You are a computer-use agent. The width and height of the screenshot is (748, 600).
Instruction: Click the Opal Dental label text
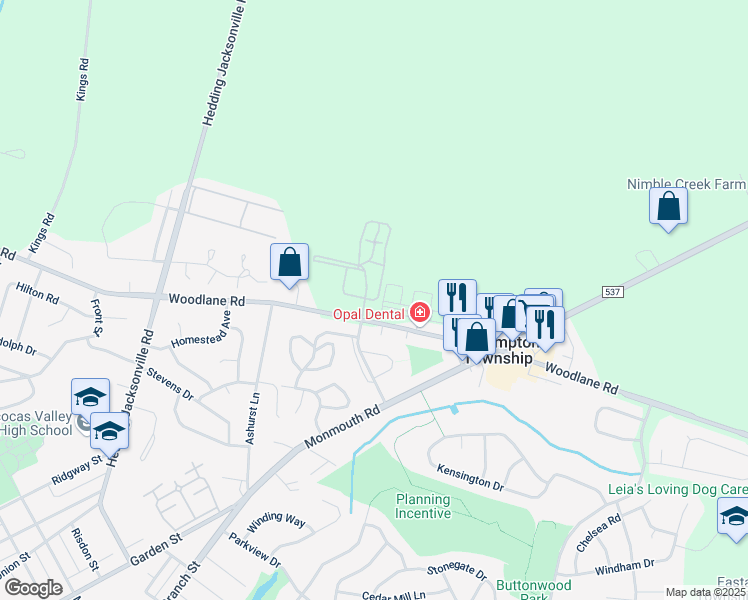369,314
